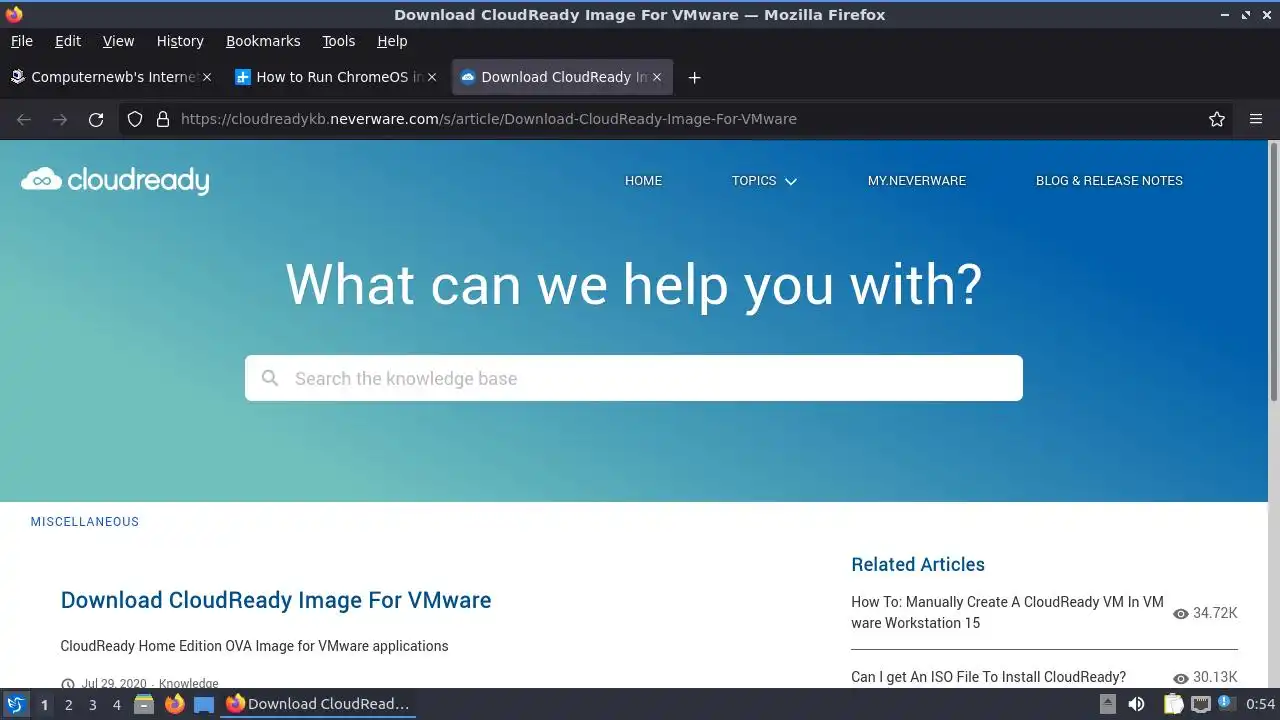Close the Computernewb's Internet tab
The width and height of the screenshot is (1280, 720).
207,77
